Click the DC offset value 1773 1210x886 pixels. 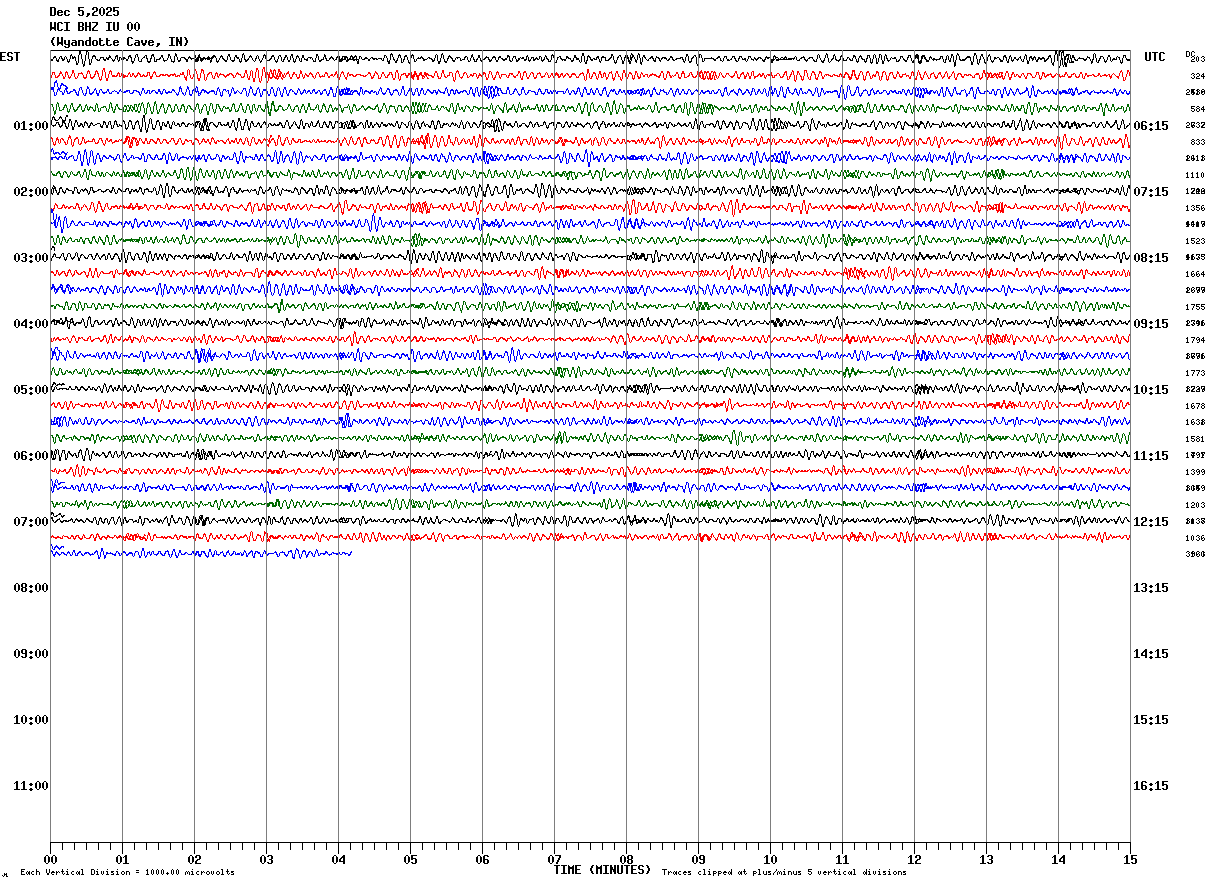[x=1196, y=373]
